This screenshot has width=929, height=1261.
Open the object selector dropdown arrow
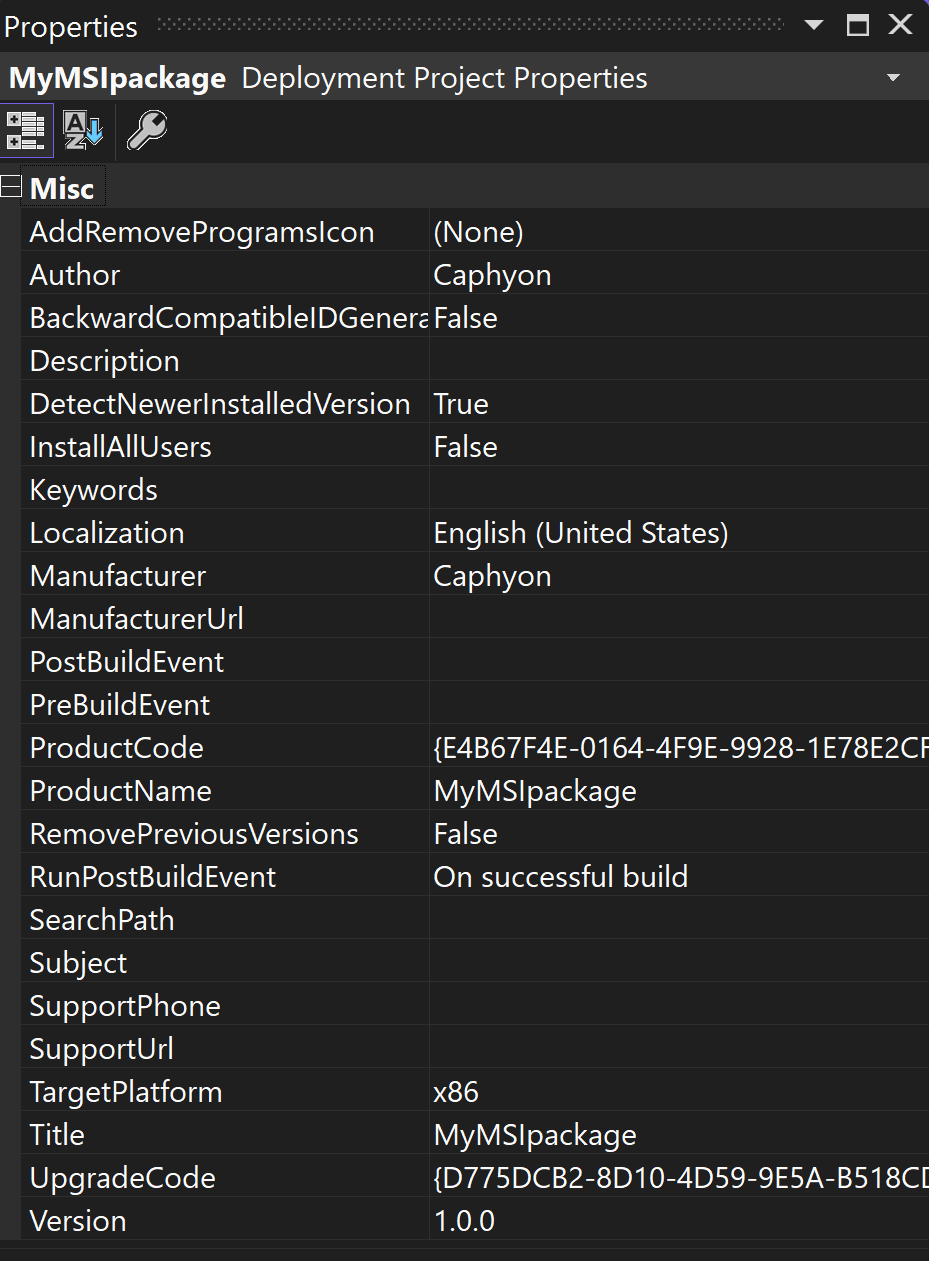point(893,78)
